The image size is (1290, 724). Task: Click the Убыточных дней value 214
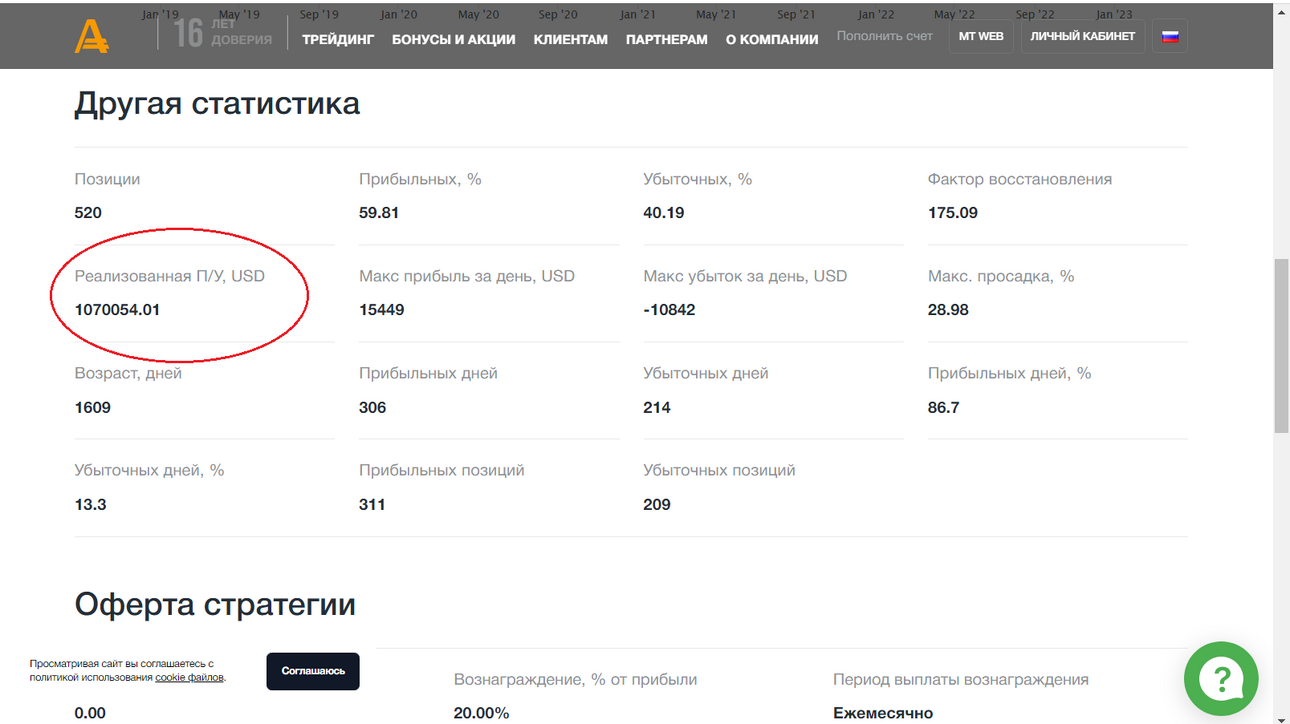657,408
